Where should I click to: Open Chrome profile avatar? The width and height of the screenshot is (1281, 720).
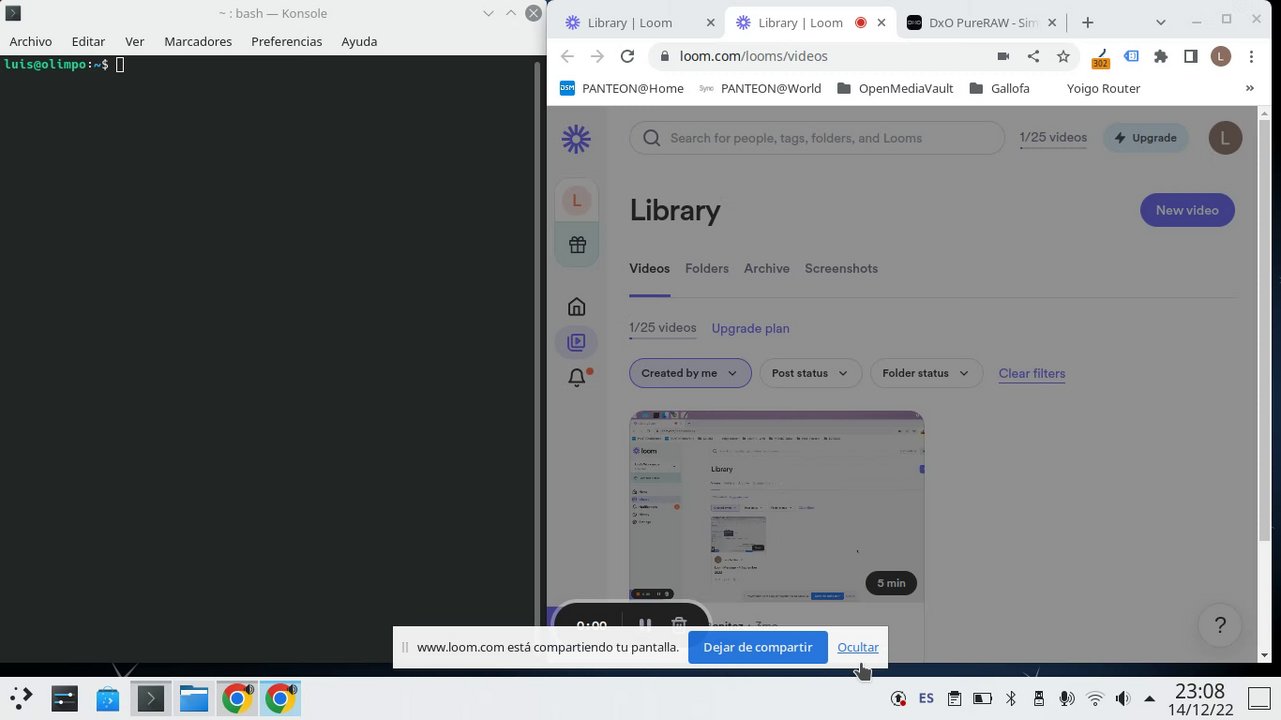click(1220, 57)
